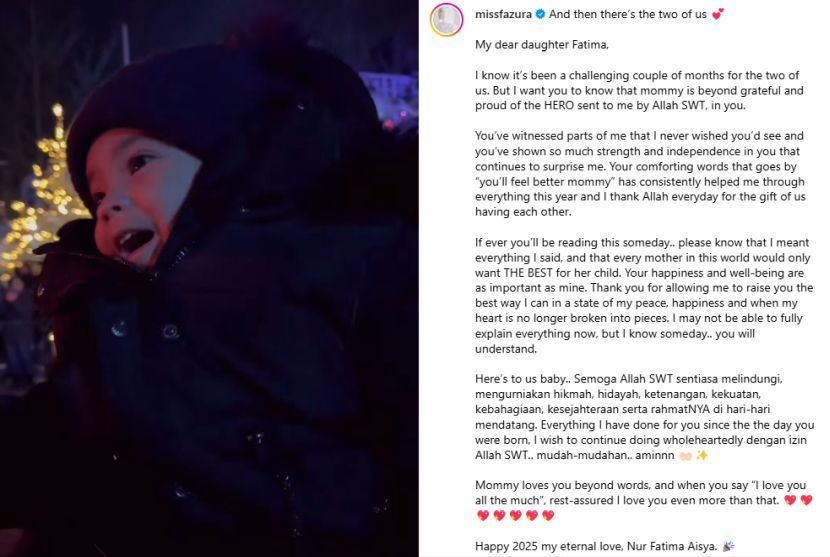Click the paragraph starting 'Here's to us baby'
830x557 pixels.
click(644, 417)
